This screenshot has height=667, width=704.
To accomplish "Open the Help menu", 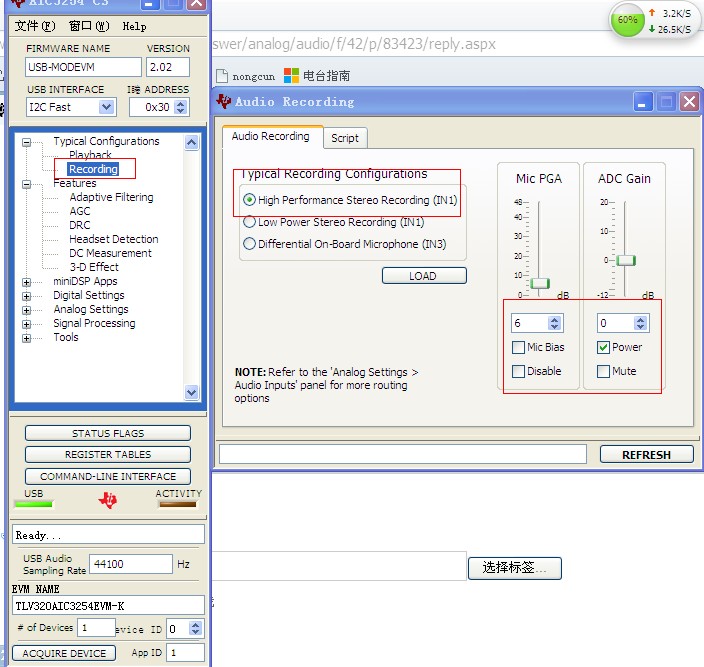I will tap(134, 26).
